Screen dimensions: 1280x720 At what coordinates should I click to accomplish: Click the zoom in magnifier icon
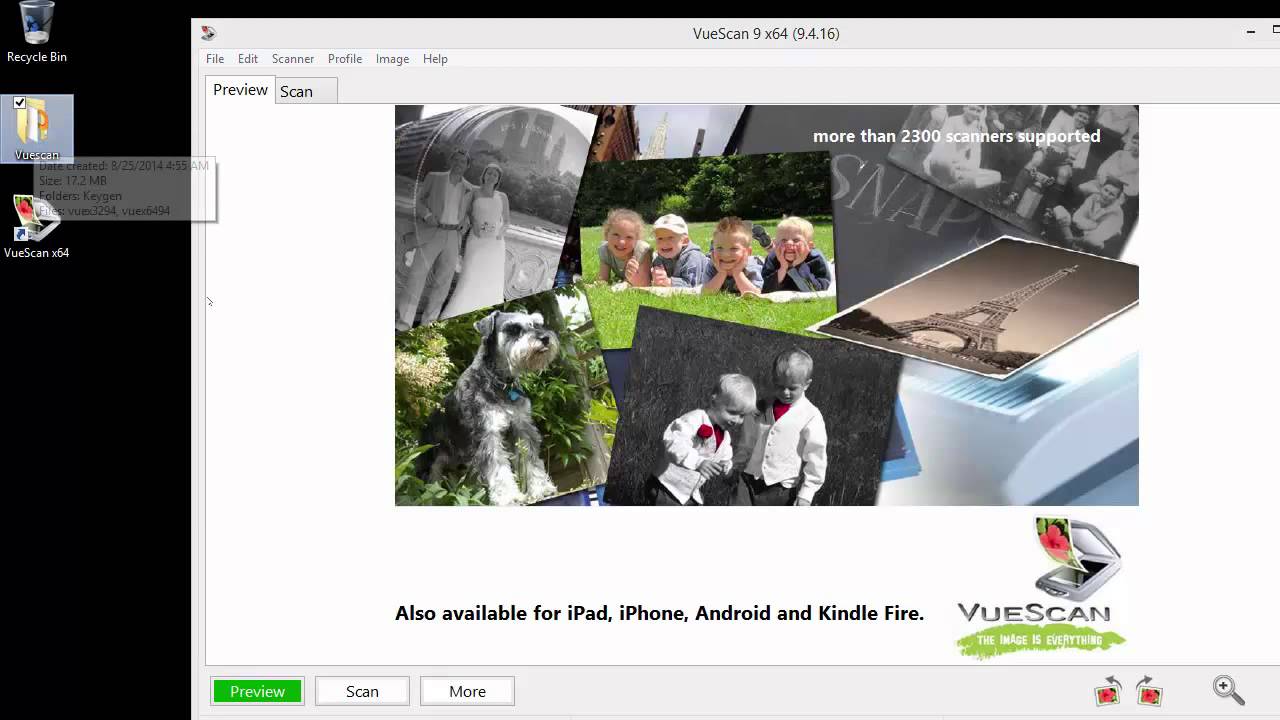1228,689
